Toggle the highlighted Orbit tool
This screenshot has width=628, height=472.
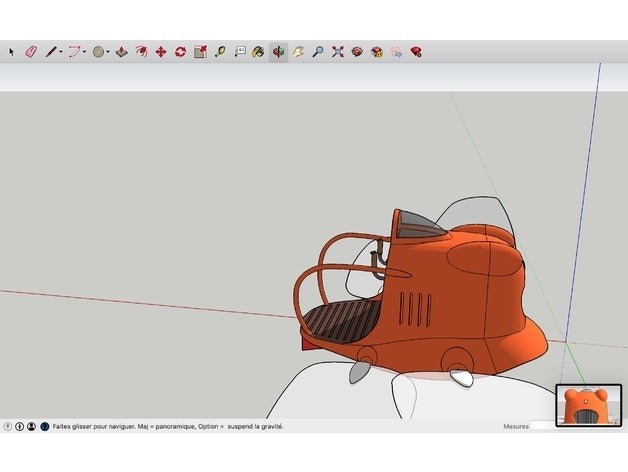[x=278, y=51]
